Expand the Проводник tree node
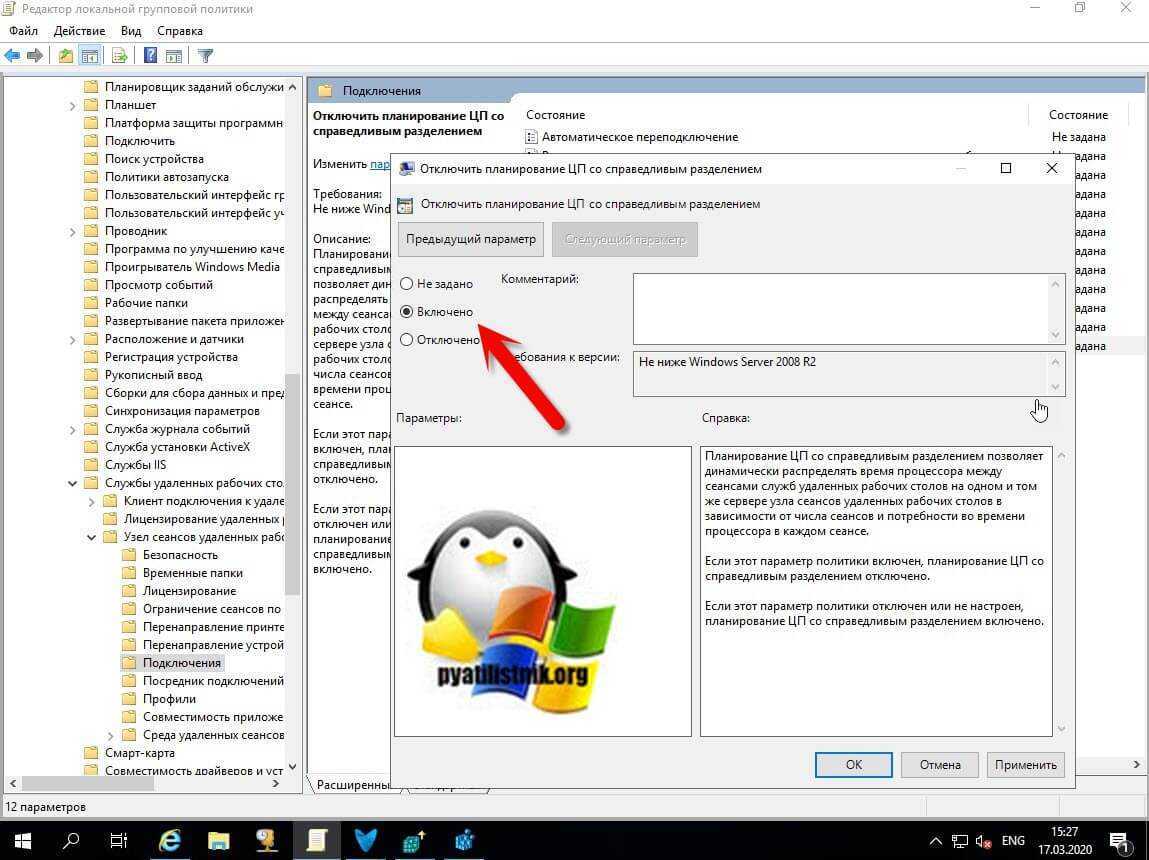 point(72,231)
